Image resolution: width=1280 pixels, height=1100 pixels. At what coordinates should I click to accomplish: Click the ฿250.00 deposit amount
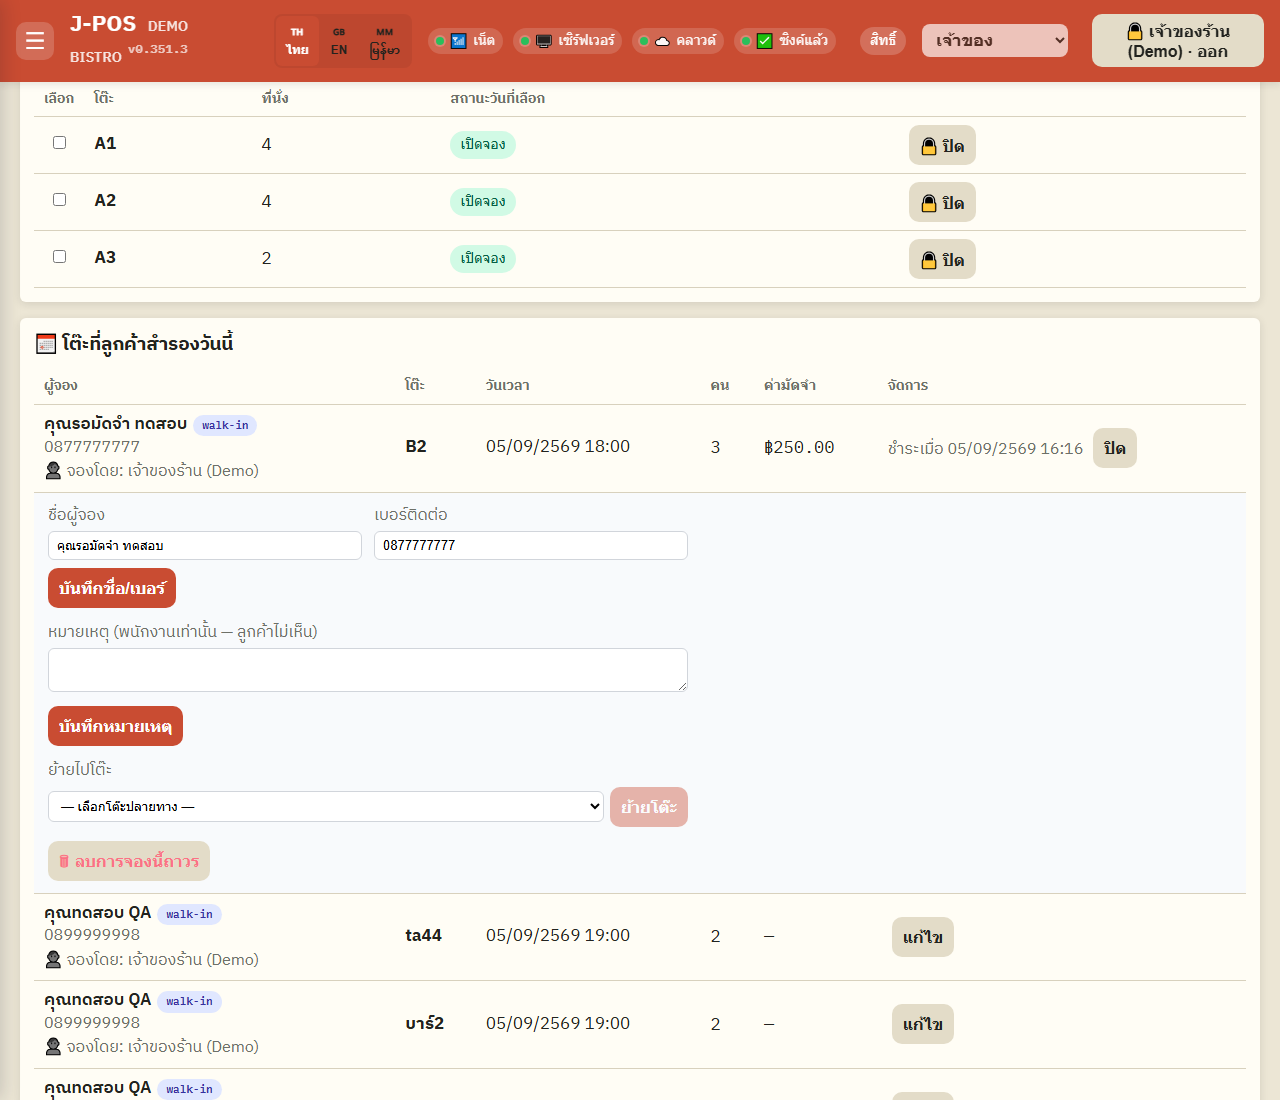point(799,447)
